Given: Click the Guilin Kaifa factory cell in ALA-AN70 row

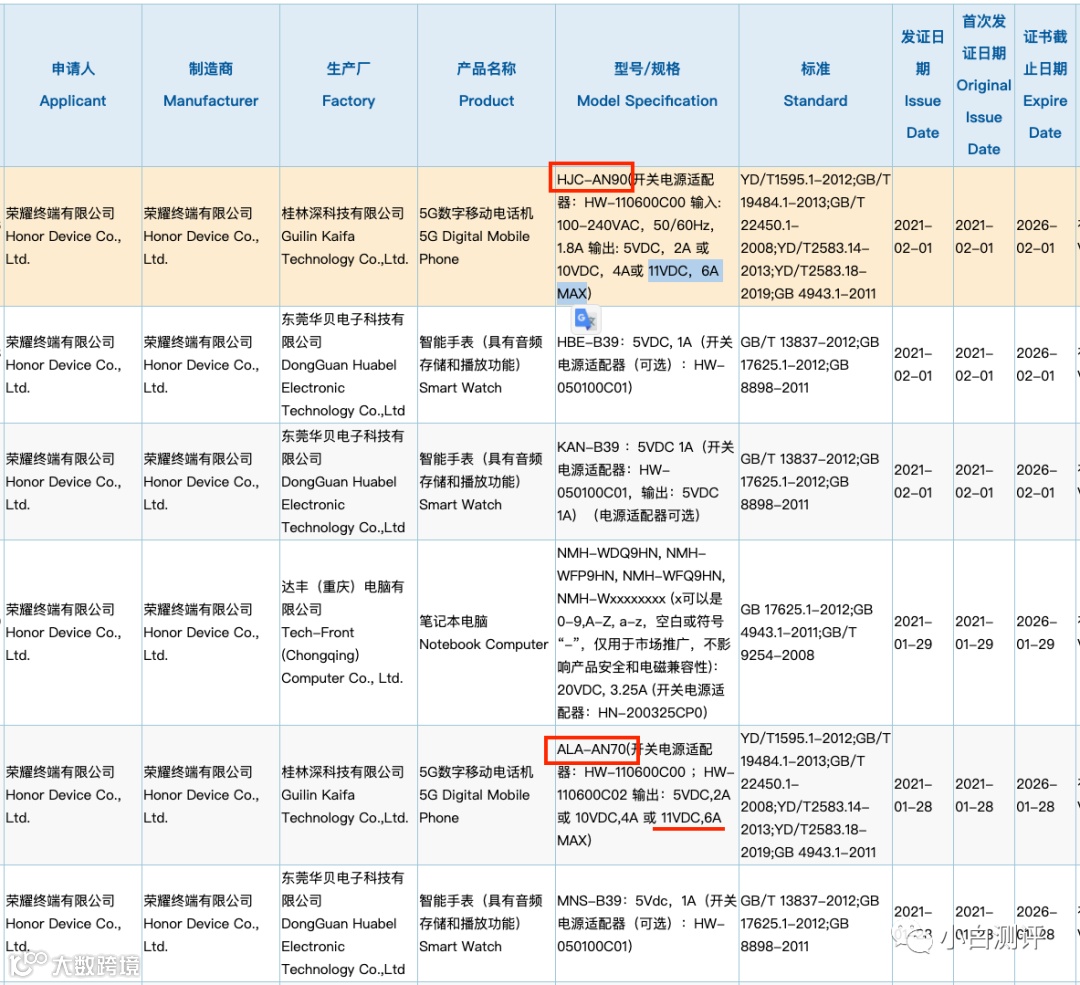Looking at the screenshot, I should [x=349, y=795].
